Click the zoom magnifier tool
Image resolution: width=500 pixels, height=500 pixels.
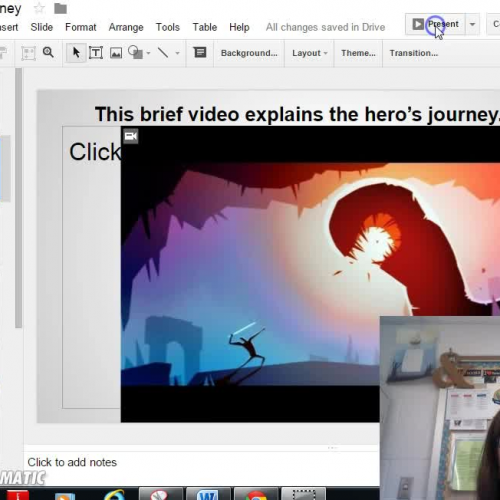[48, 52]
